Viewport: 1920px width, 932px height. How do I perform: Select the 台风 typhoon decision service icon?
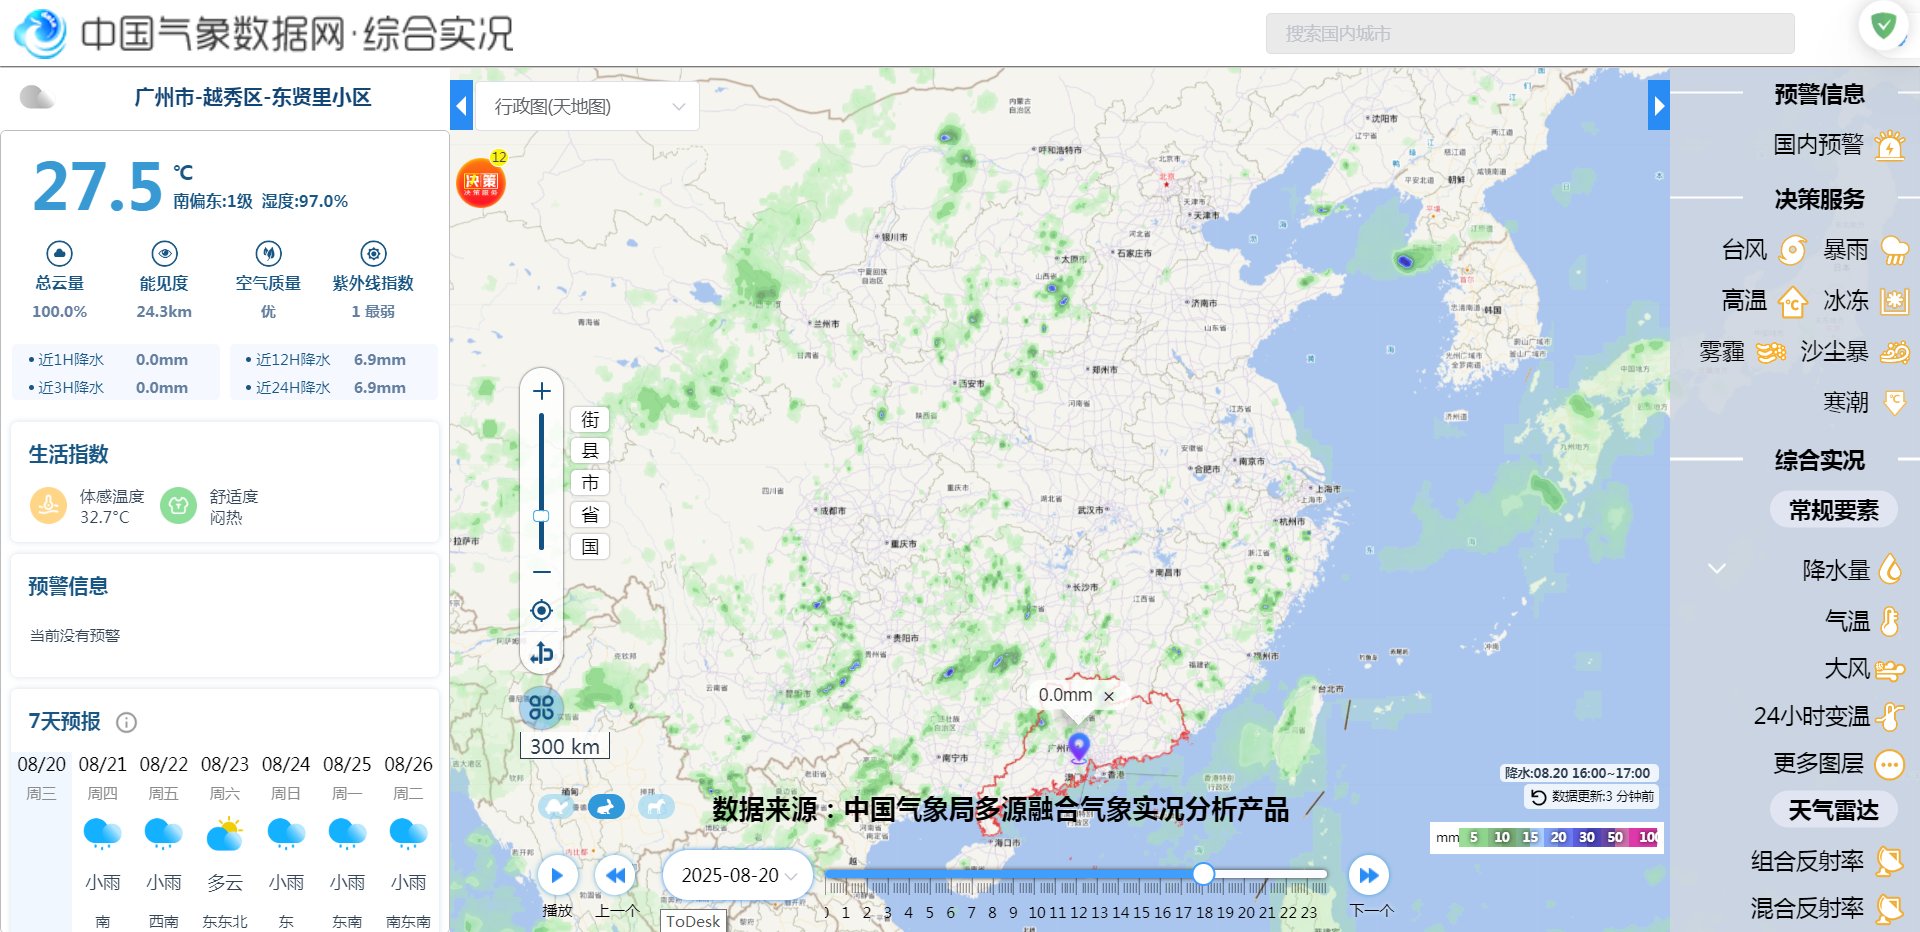(x=1793, y=250)
